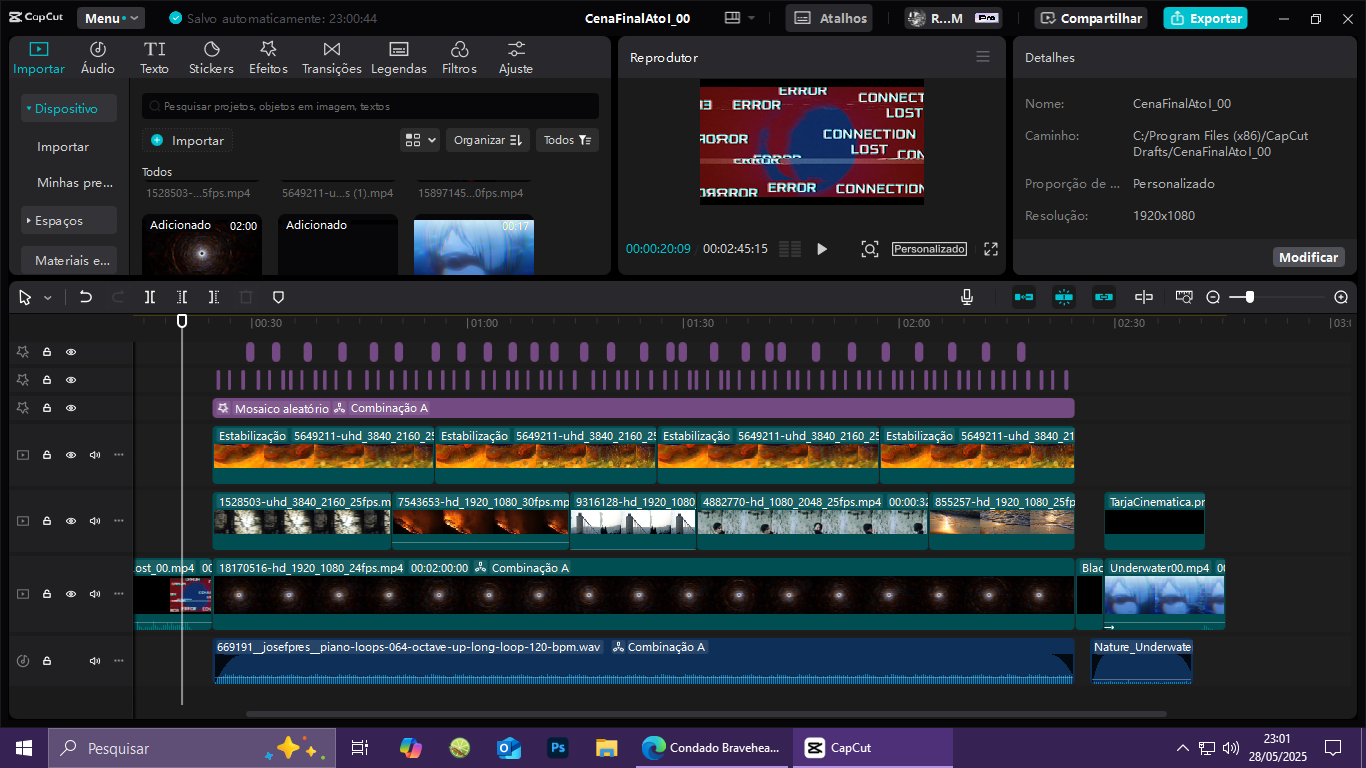
Task: Click the Undo arrow in timeline toolbar
Action: pyautogui.click(x=86, y=297)
